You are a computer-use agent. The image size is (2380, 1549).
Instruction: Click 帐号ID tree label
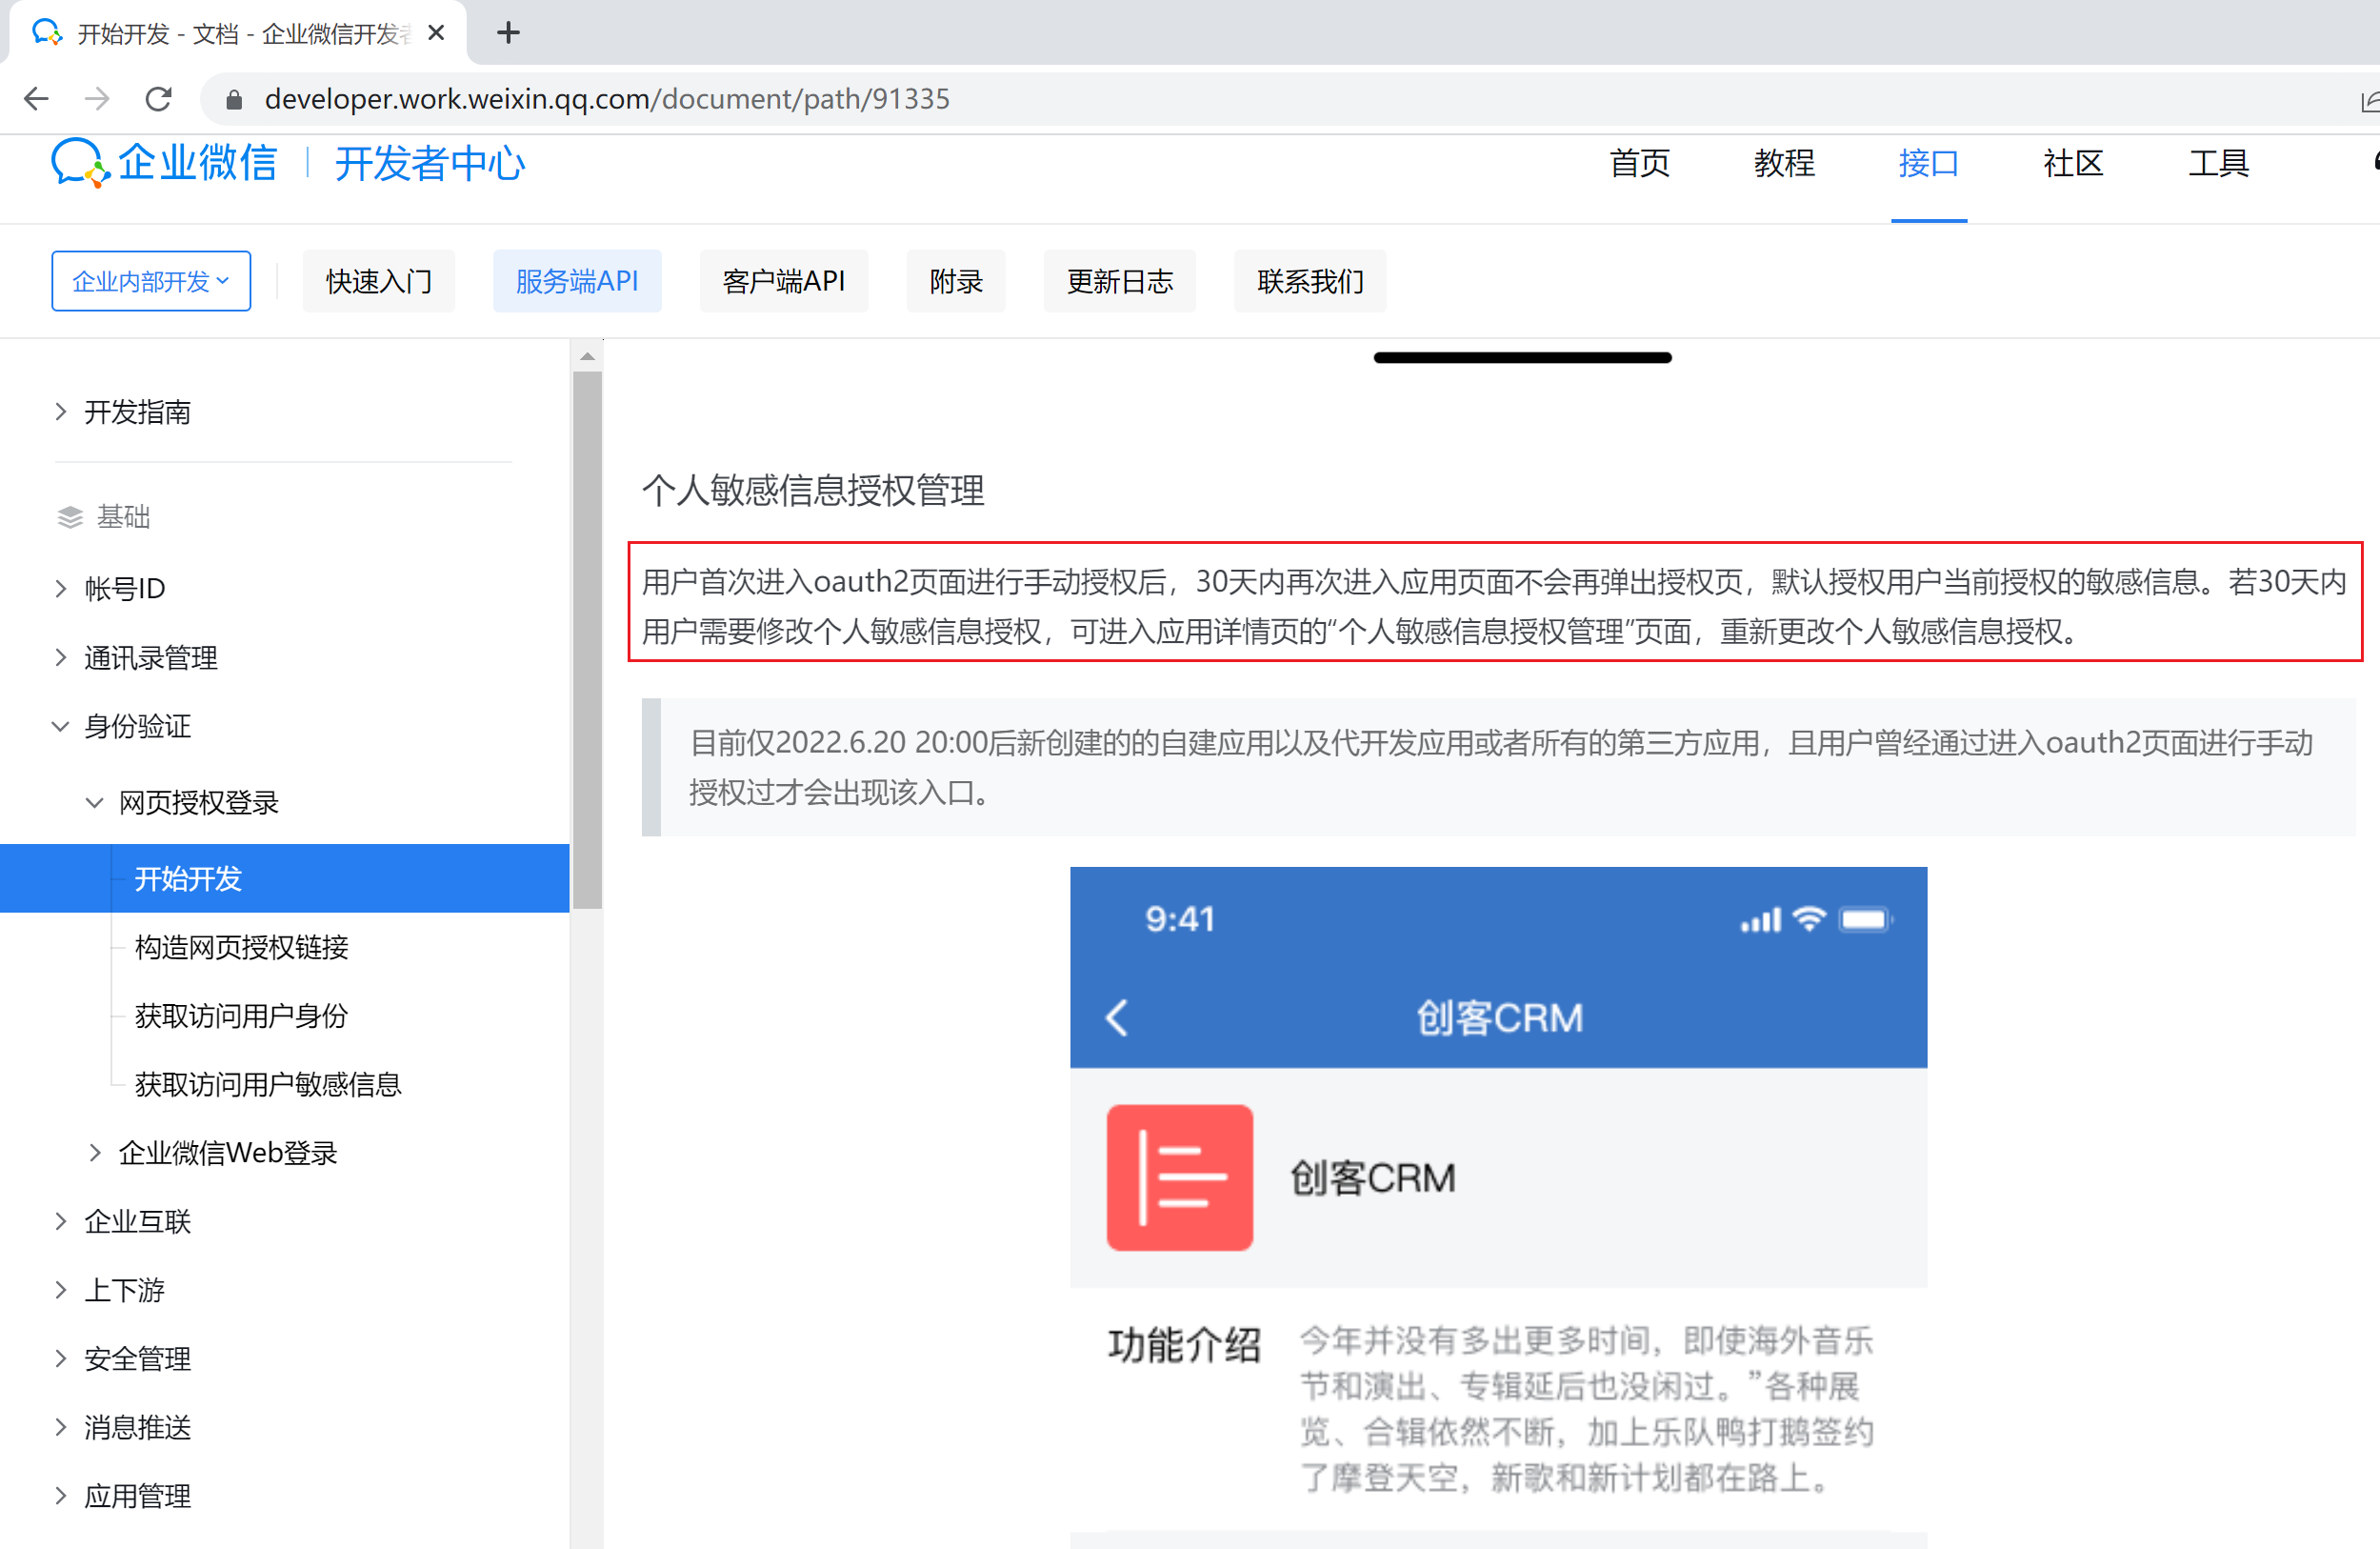click(125, 588)
